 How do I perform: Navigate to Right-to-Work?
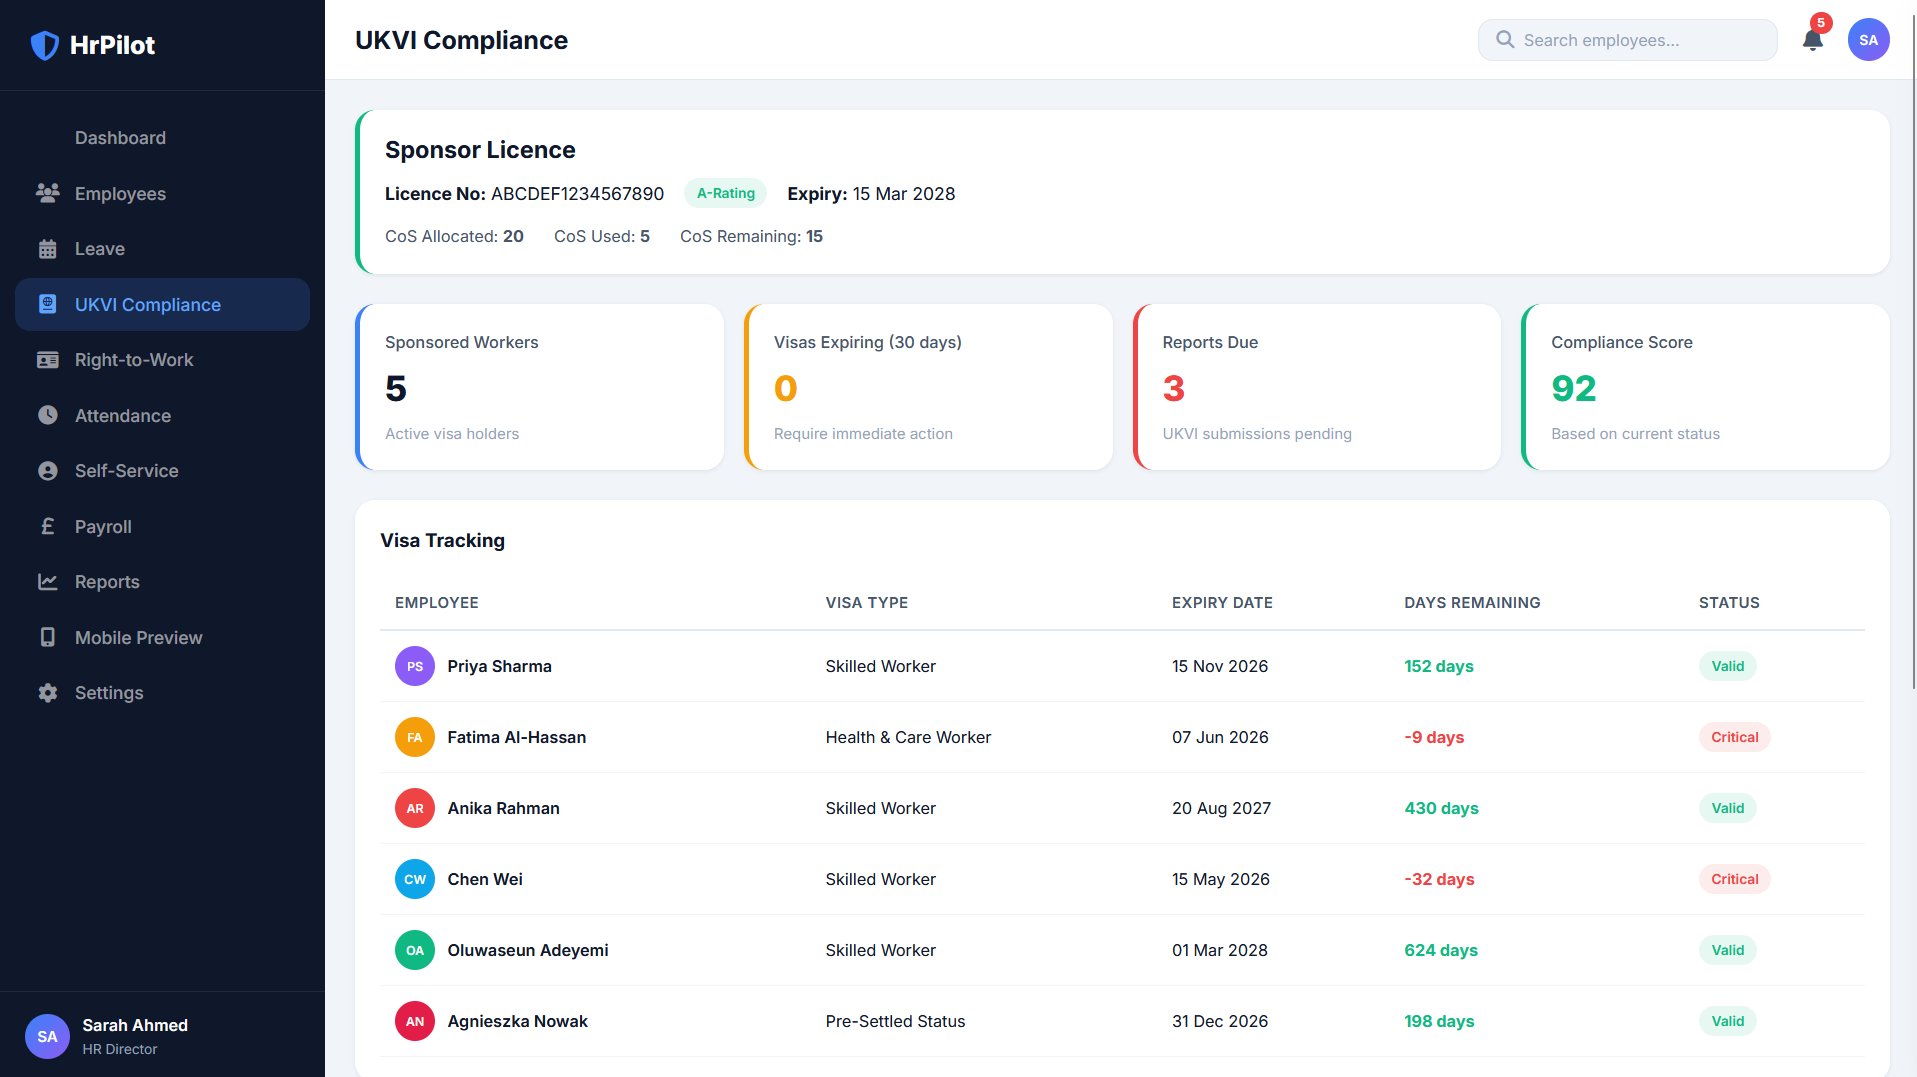point(162,360)
